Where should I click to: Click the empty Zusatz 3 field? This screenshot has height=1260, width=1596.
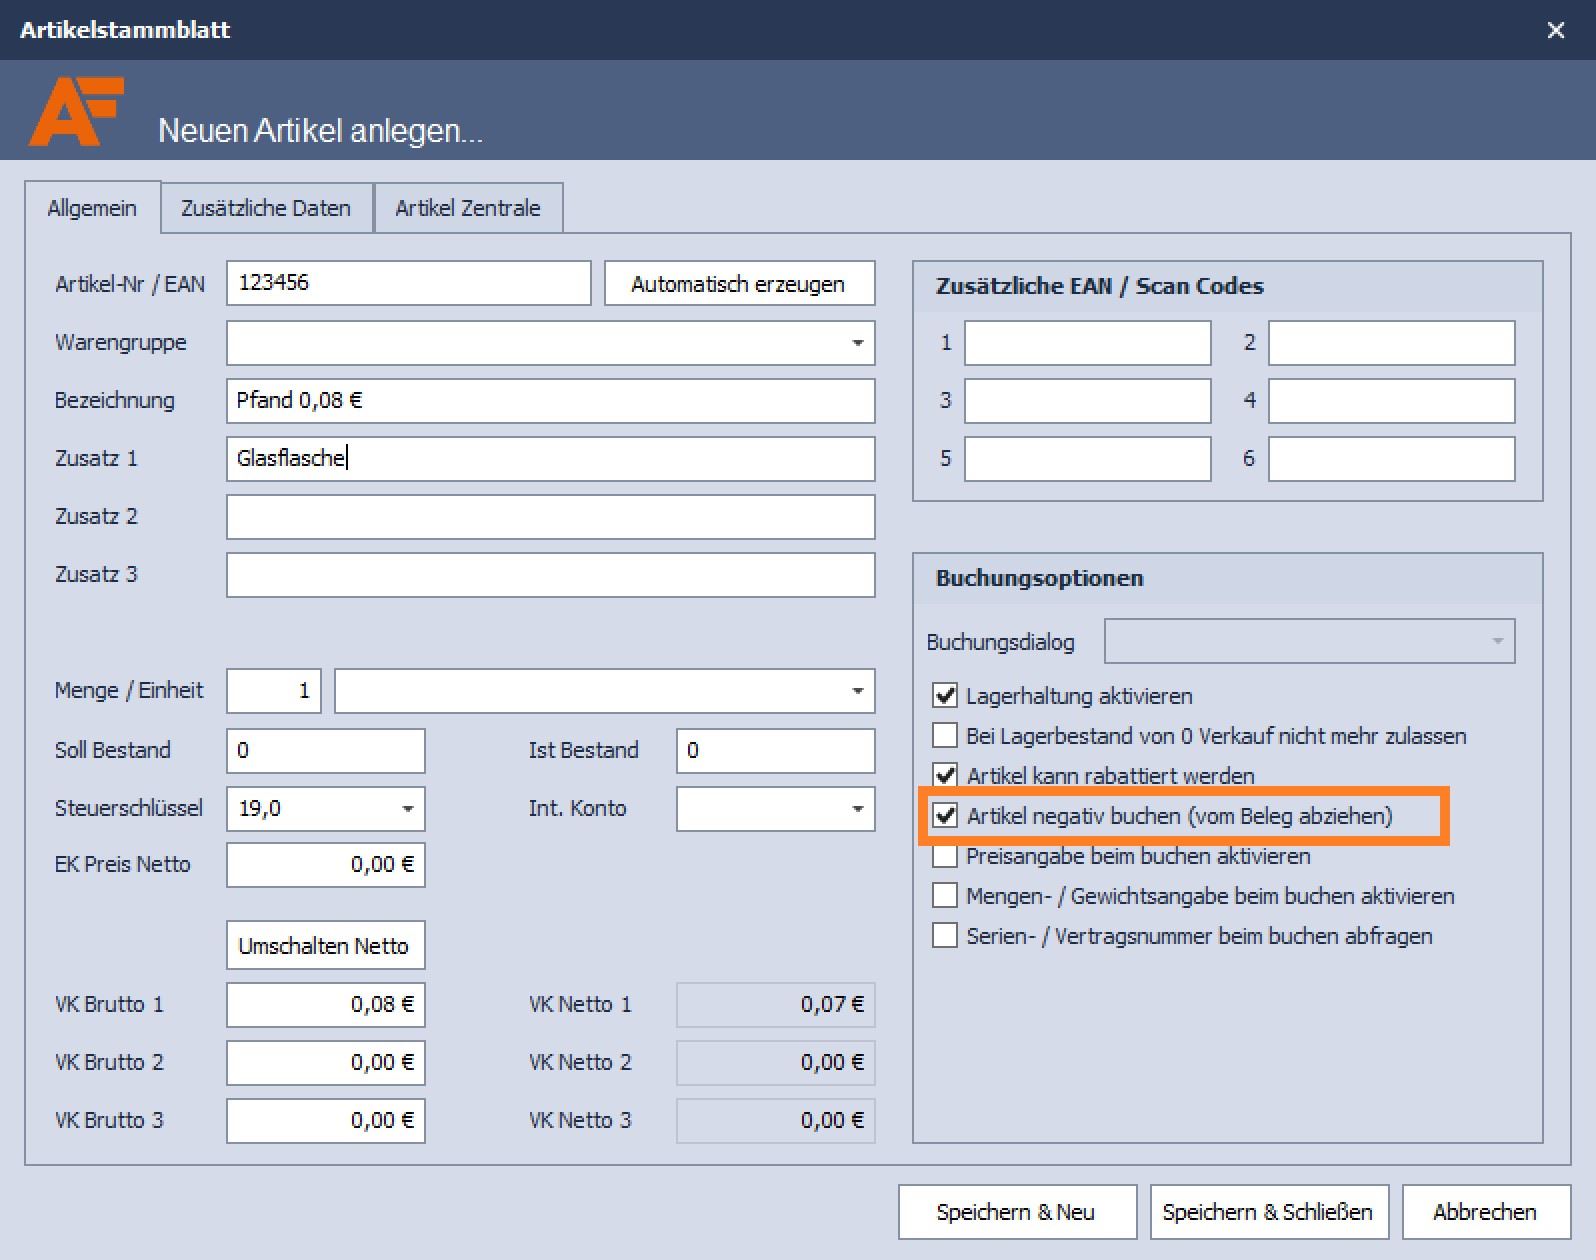pos(550,575)
